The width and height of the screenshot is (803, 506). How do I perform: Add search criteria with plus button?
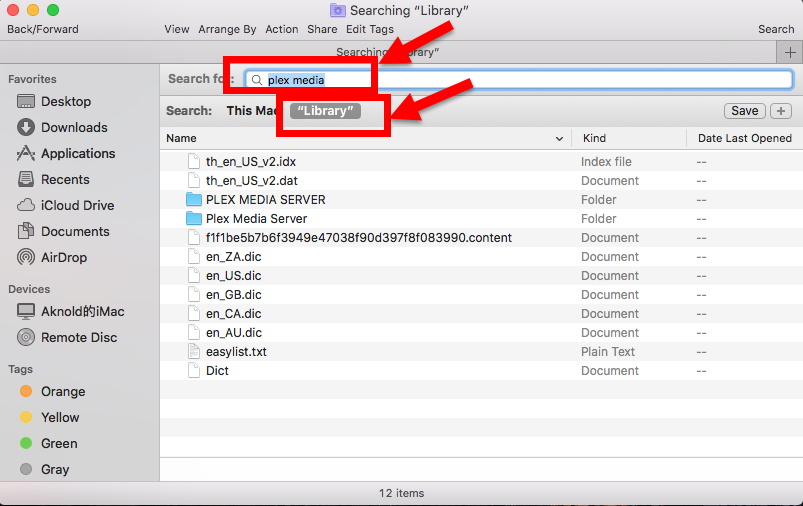pos(781,111)
